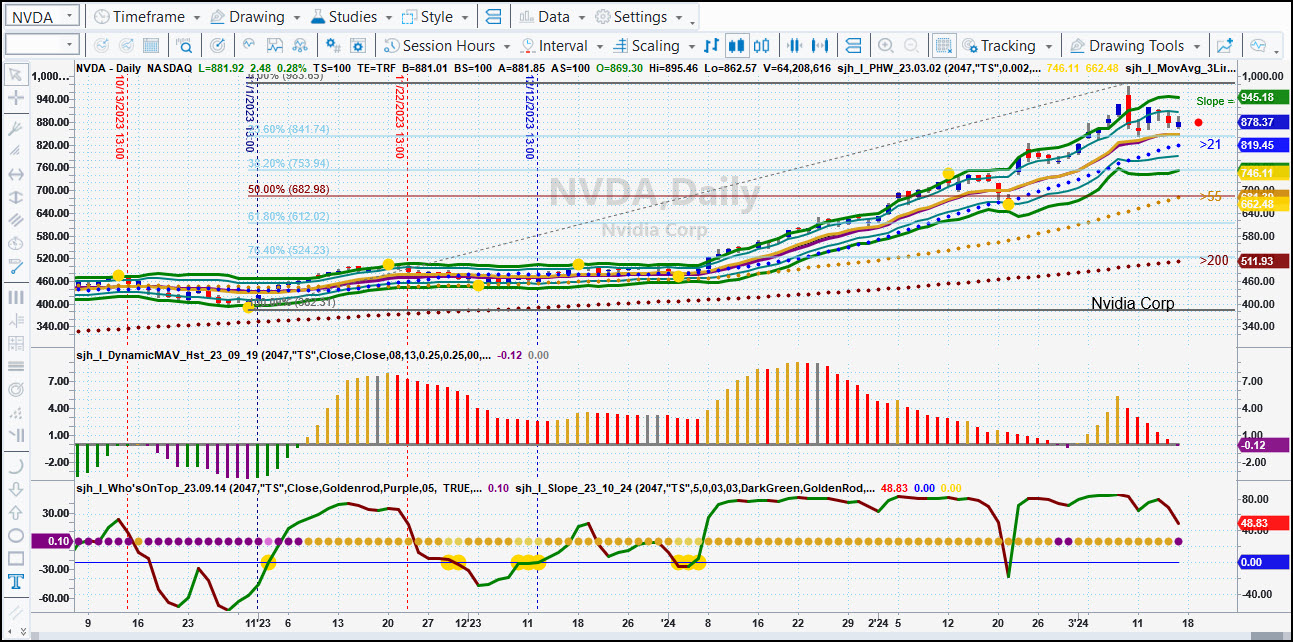
Task: Toggle the filled candlestick chart type
Action: (x=738, y=45)
